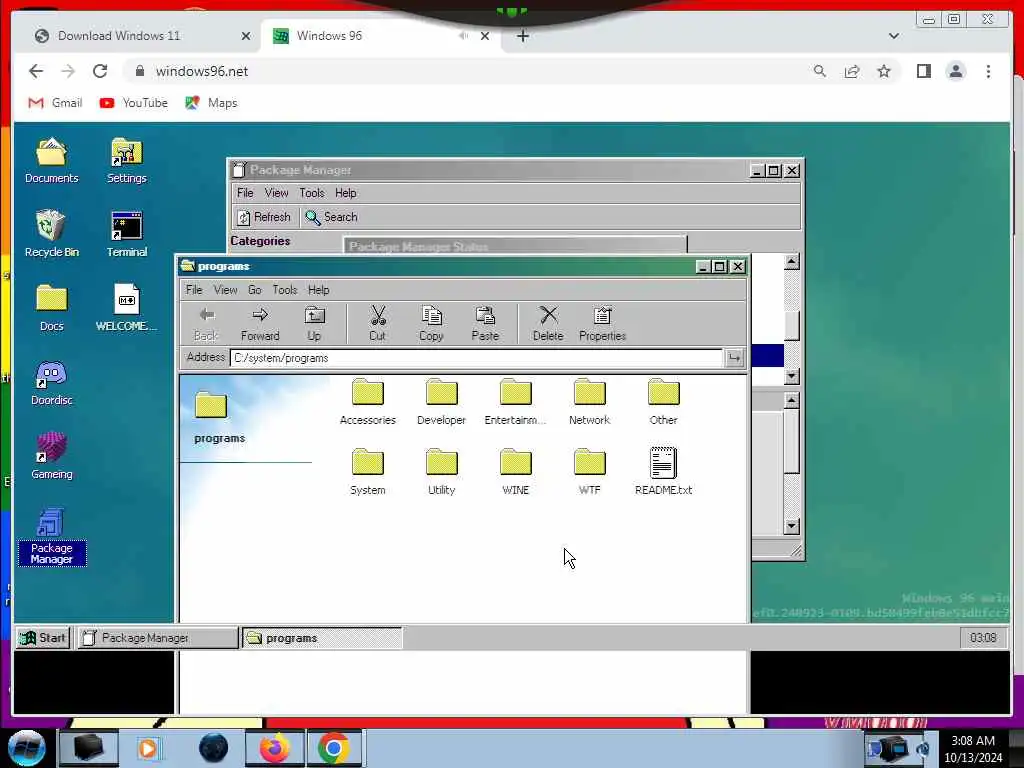The image size is (1024, 768).
Task: Open the Go menu in programs window
Action: [255, 290]
